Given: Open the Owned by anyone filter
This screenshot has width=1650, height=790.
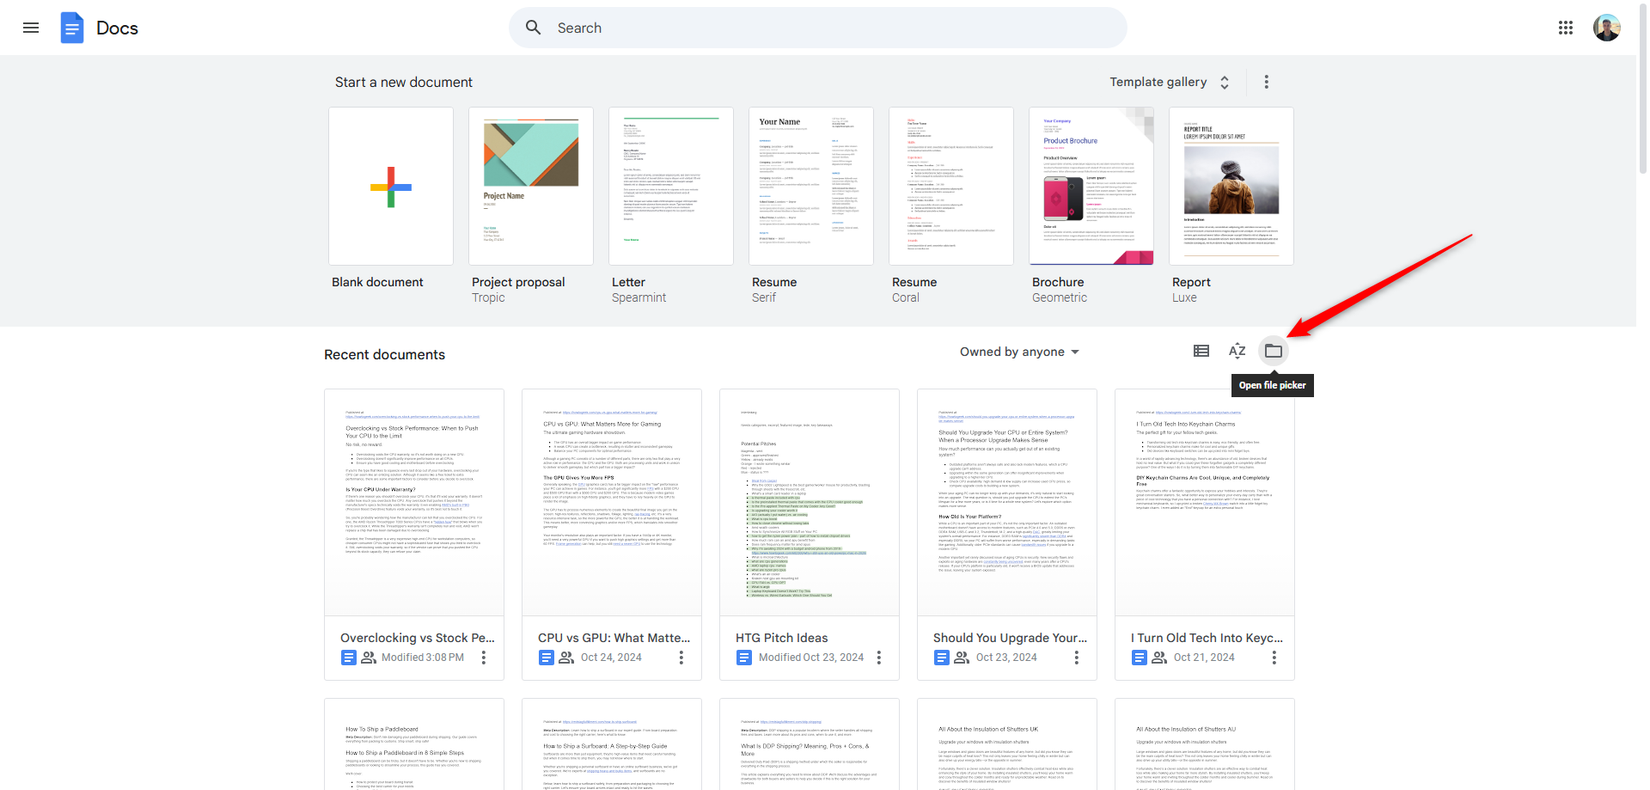Looking at the screenshot, I should (x=1019, y=352).
